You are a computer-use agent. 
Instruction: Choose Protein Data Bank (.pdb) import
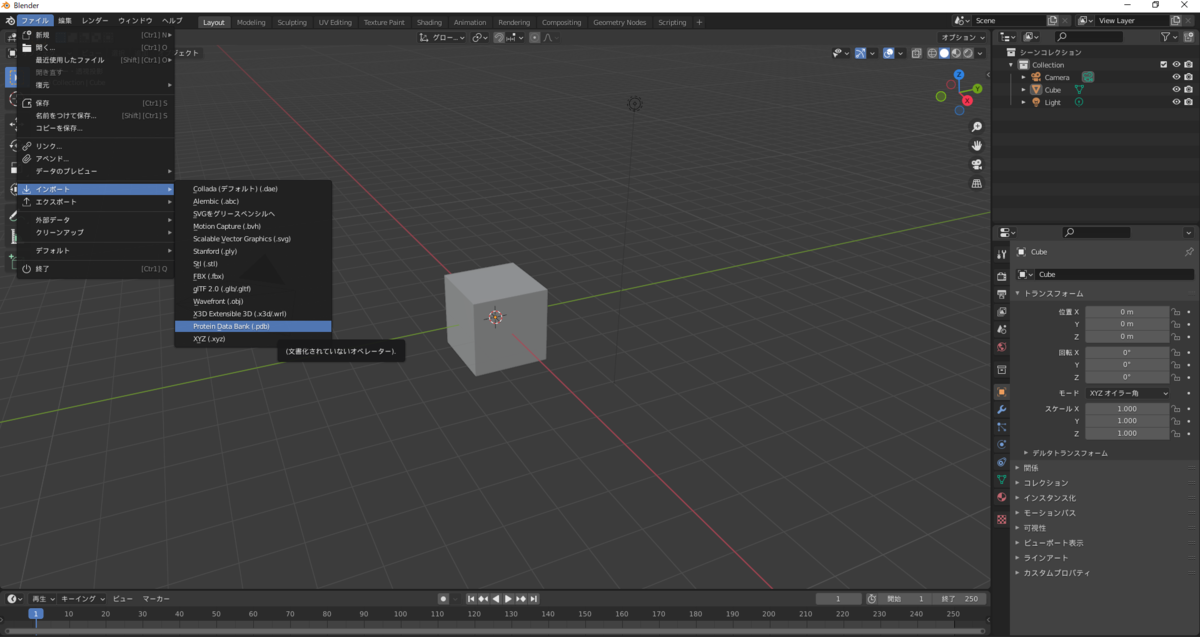point(253,326)
